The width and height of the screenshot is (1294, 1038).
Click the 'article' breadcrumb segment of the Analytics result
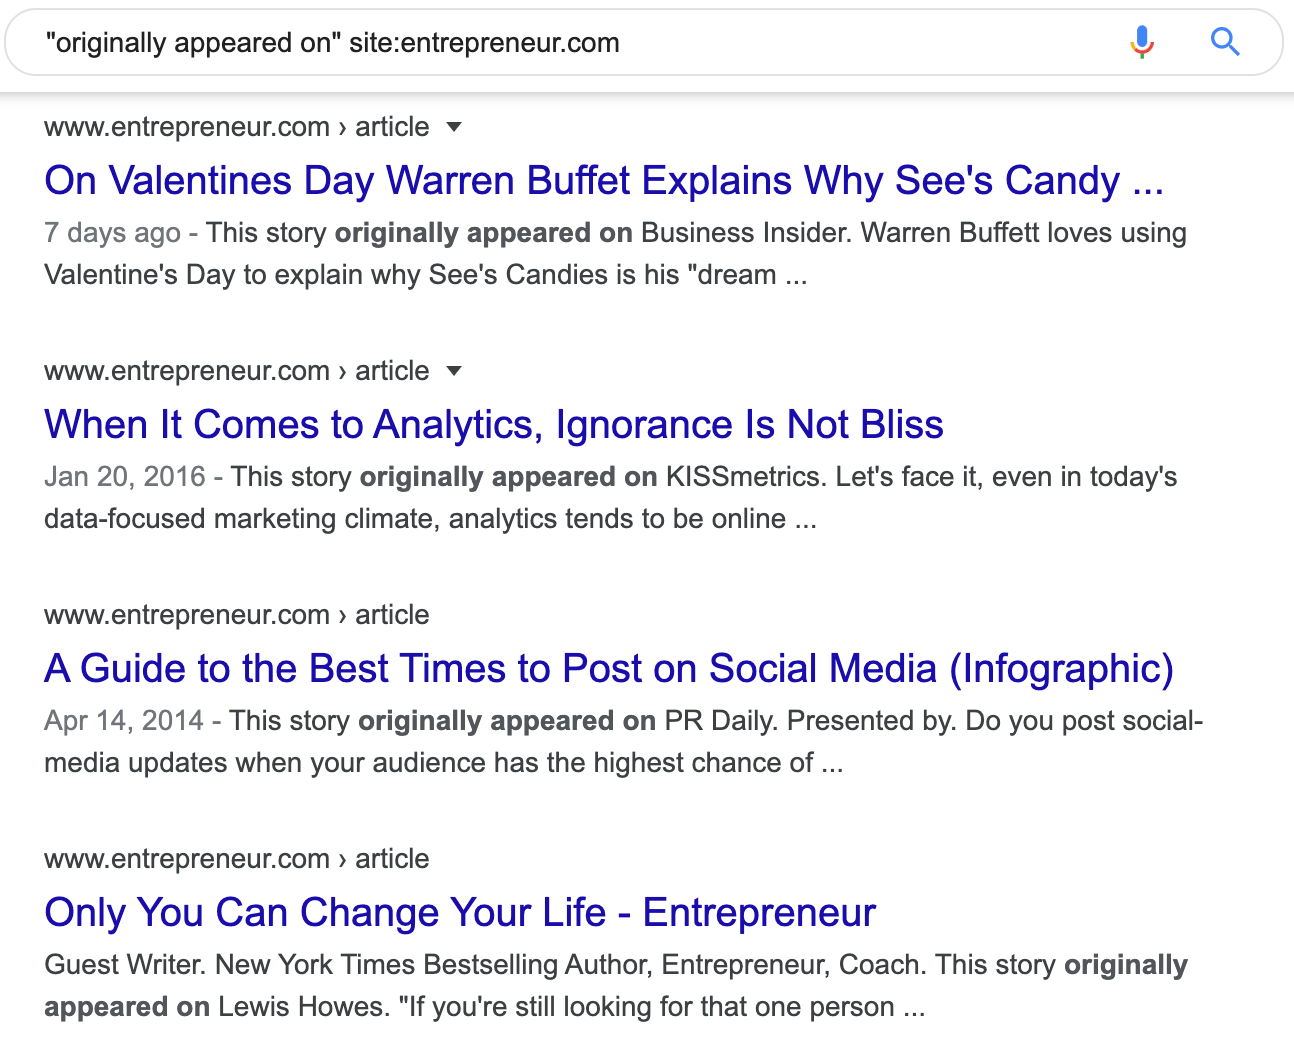coord(391,370)
